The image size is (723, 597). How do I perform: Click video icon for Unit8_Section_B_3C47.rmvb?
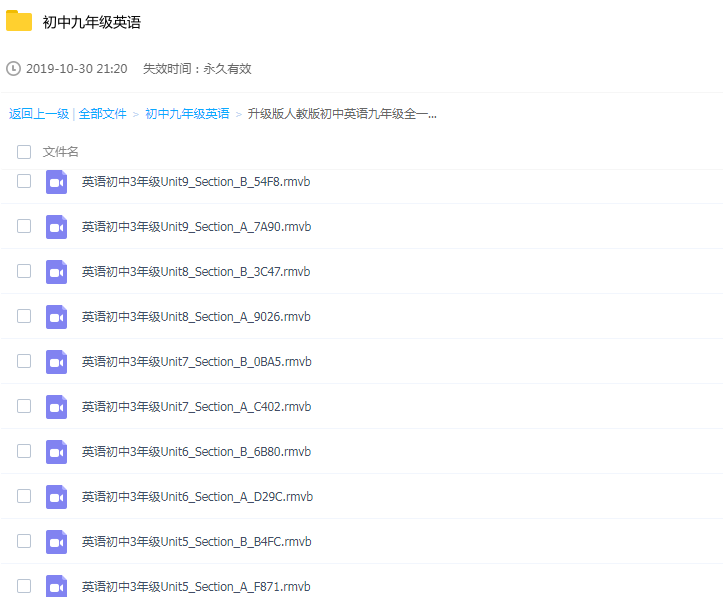pos(56,272)
